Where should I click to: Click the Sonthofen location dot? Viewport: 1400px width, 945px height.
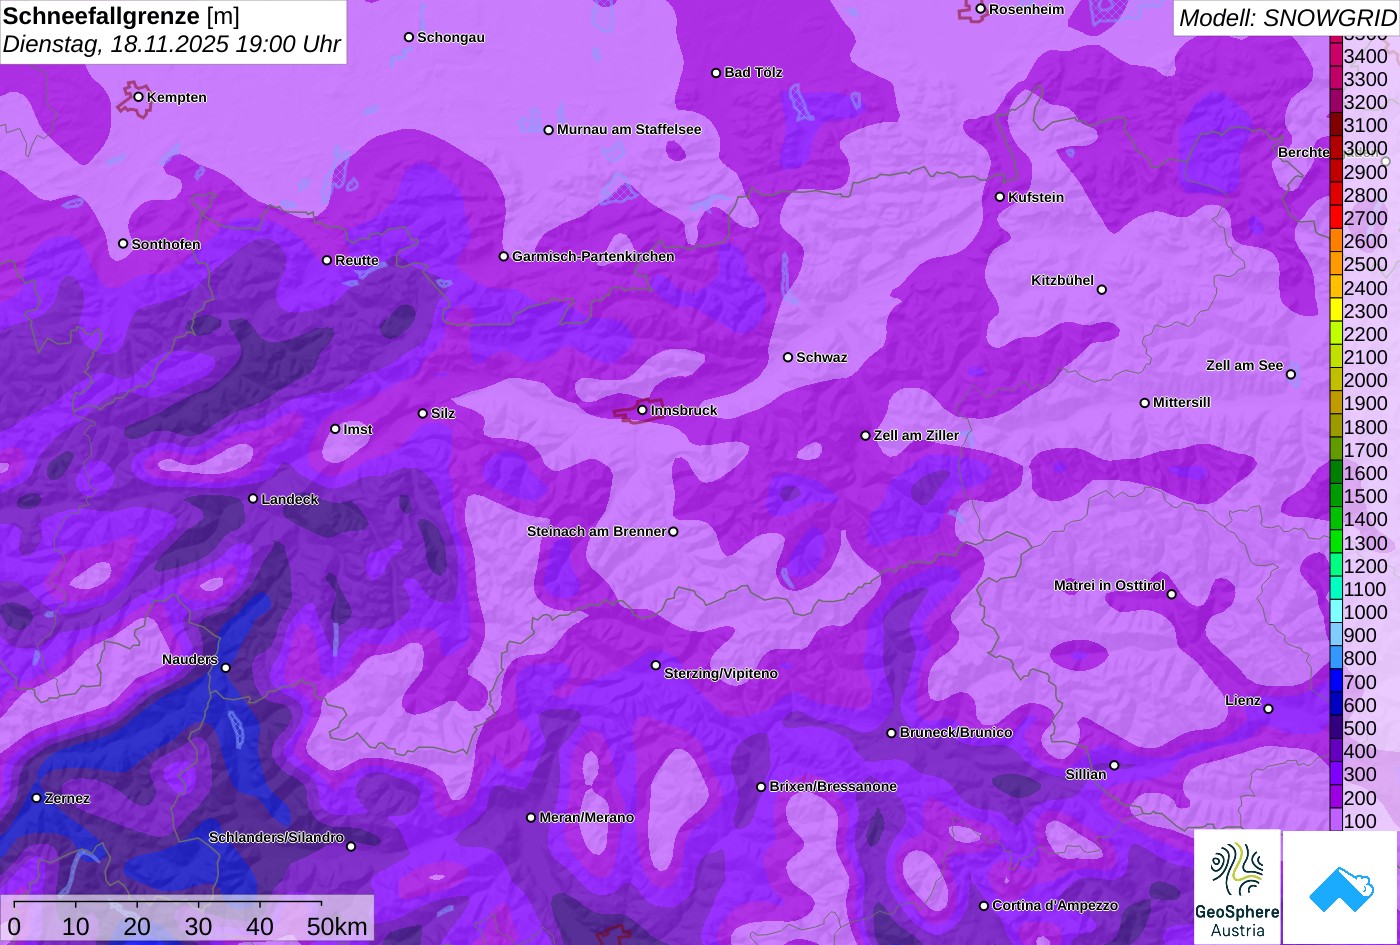[x=123, y=244]
